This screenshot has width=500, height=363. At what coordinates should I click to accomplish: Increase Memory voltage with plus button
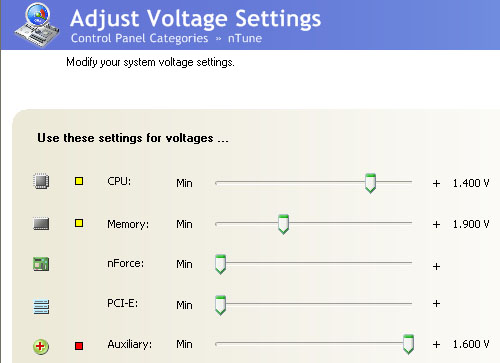(436, 225)
